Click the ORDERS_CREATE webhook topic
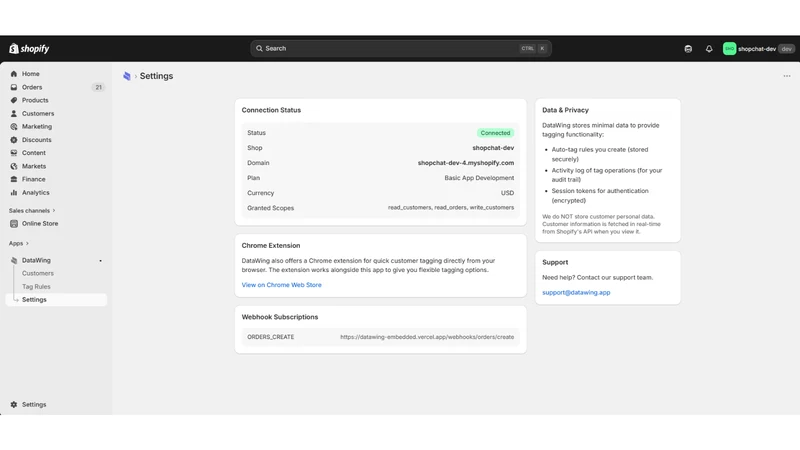 [x=270, y=337]
